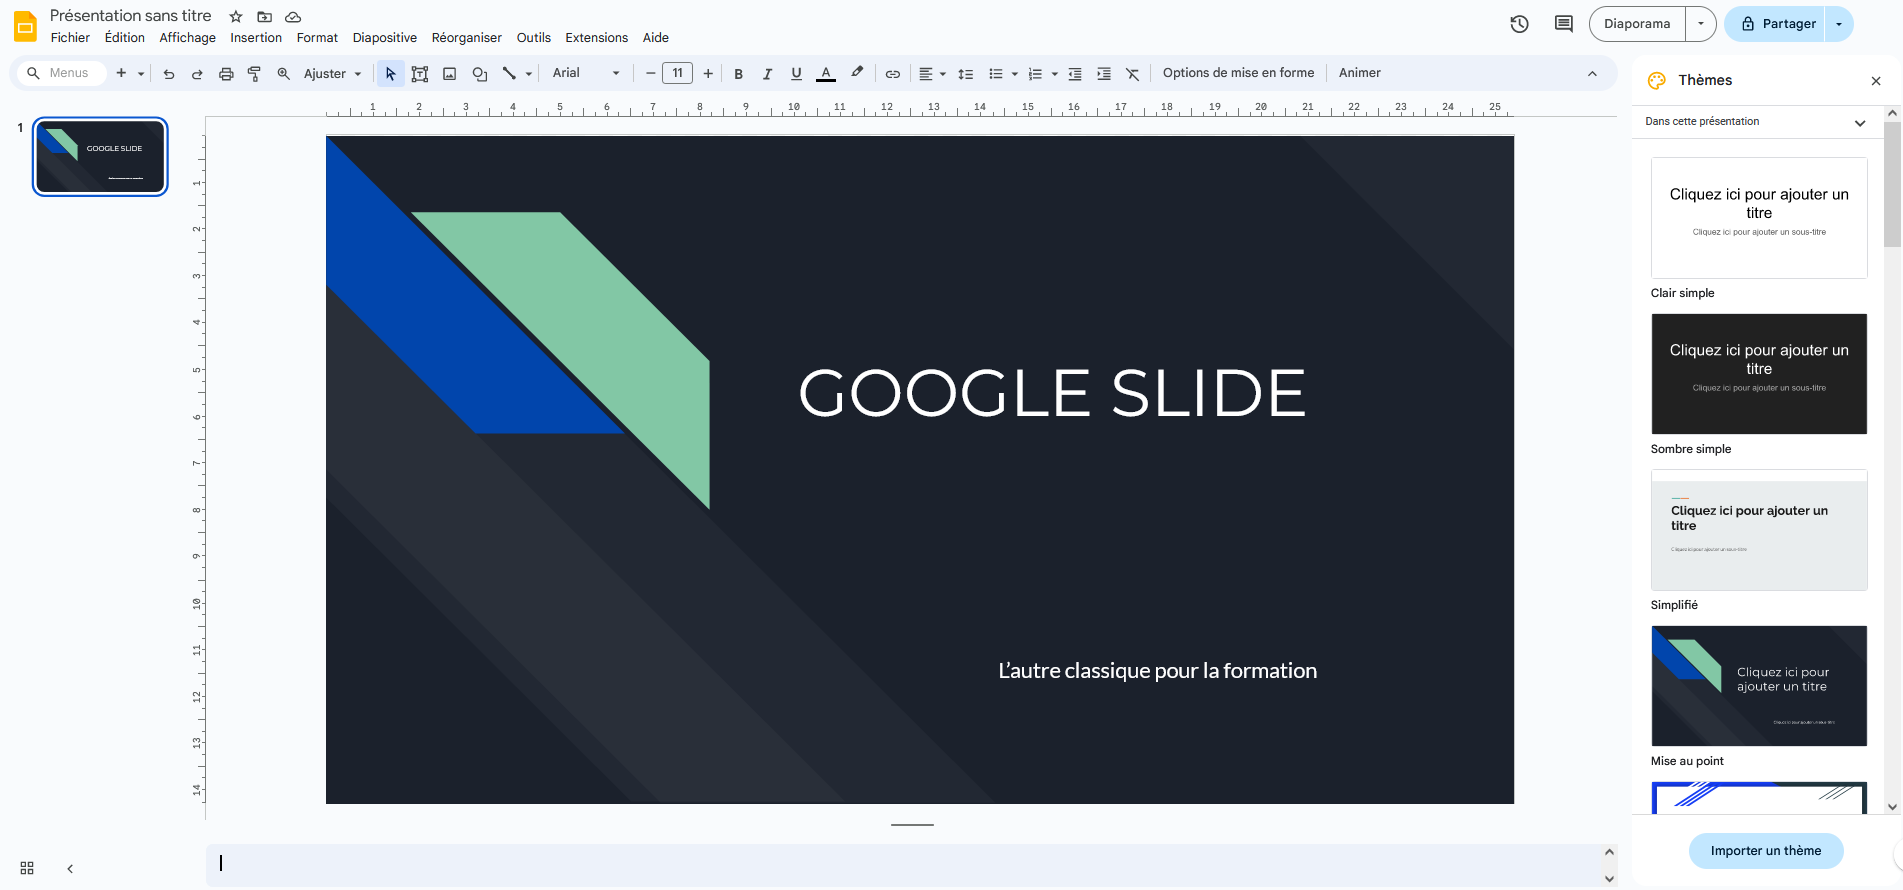
Task: Open the numbered list dropdown arrow
Action: [1055, 74]
